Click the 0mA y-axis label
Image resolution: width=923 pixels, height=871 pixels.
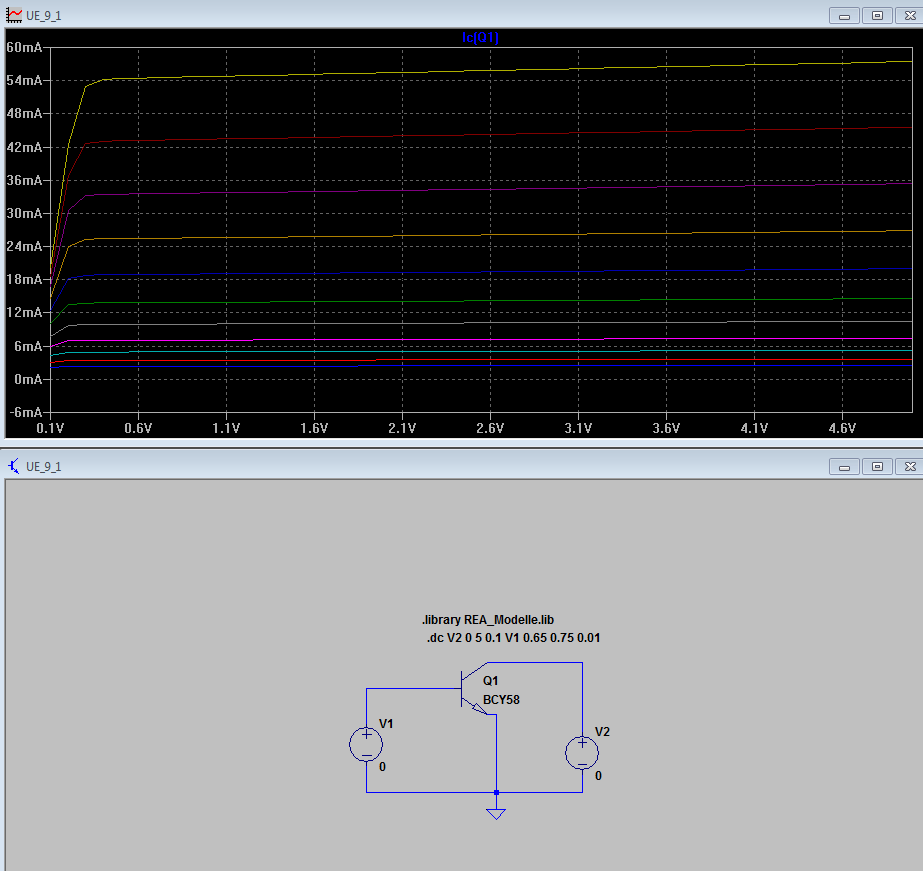[28, 380]
